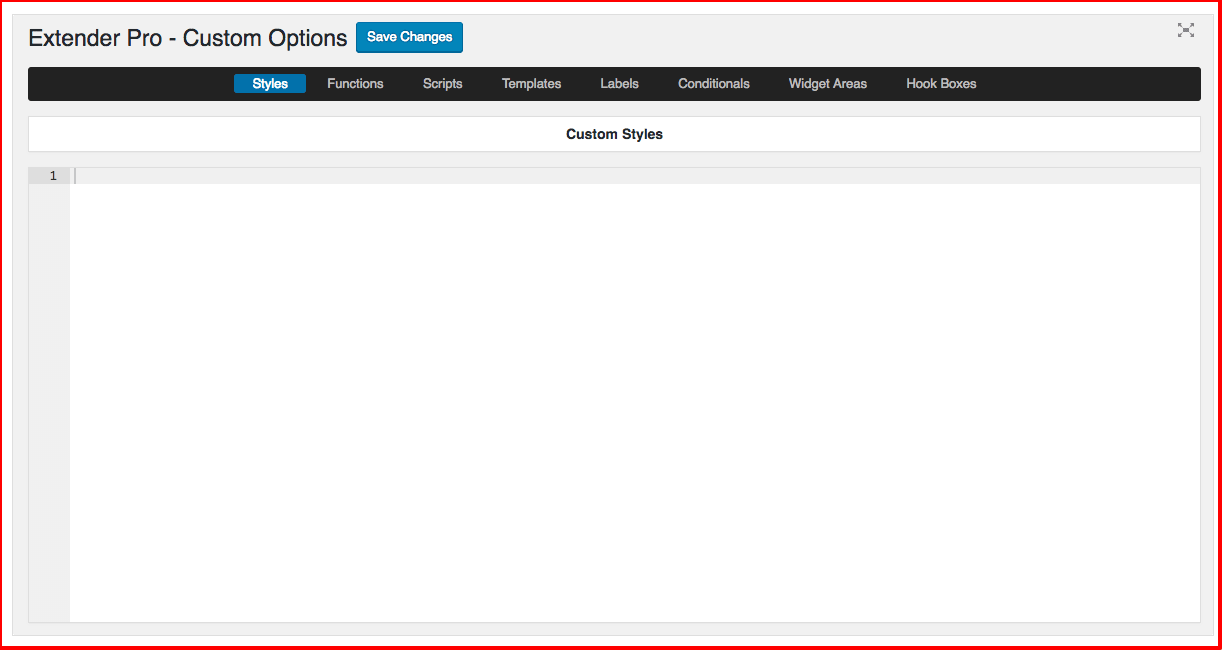Click dark navigation bar right of Hook Boxes

coord(1090,84)
